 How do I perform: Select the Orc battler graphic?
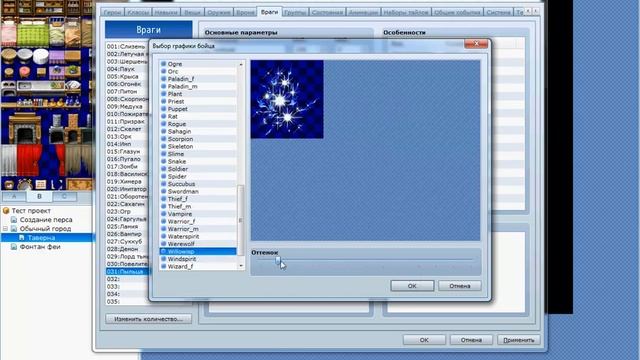pyautogui.click(x=198, y=71)
